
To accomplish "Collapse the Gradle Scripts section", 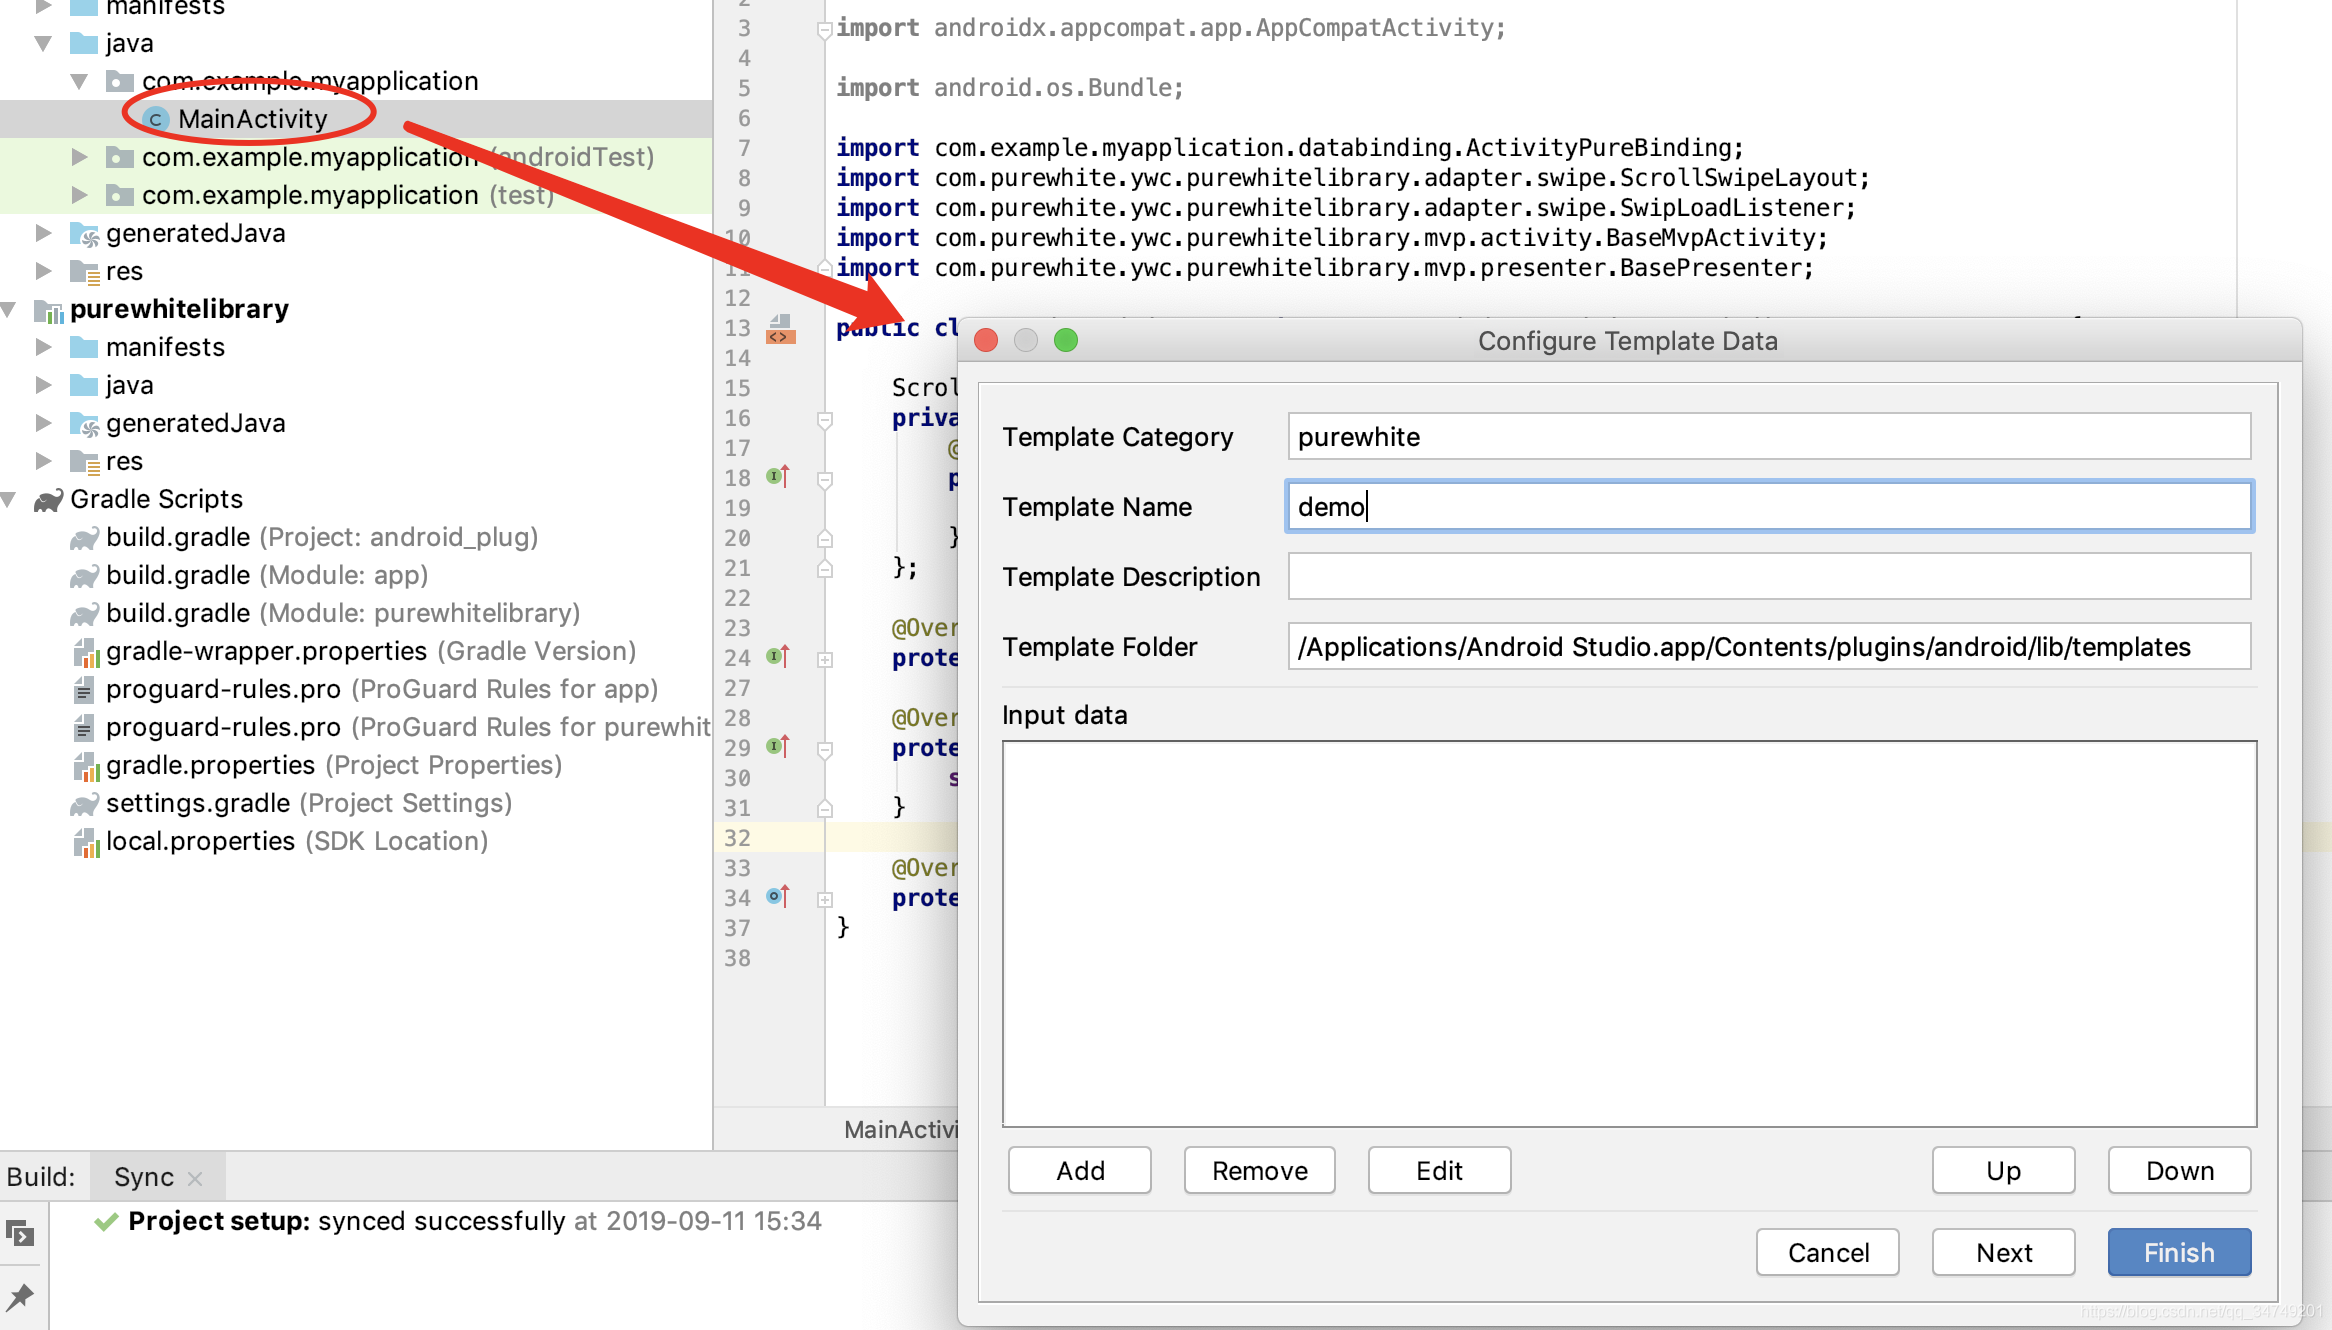I will tap(8, 498).
